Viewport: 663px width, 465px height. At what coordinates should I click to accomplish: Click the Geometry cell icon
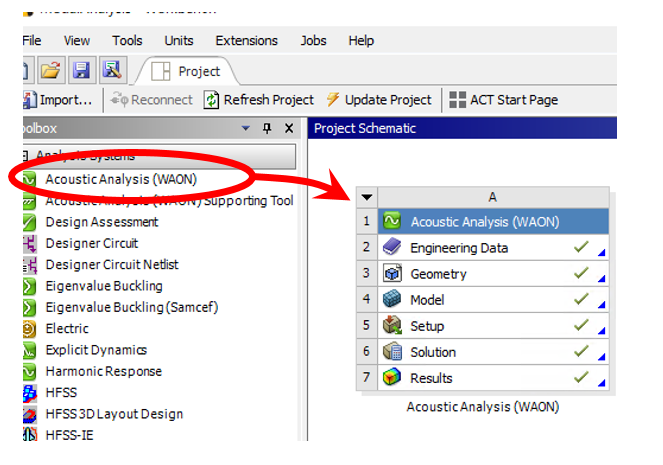(x=392, y=274)
